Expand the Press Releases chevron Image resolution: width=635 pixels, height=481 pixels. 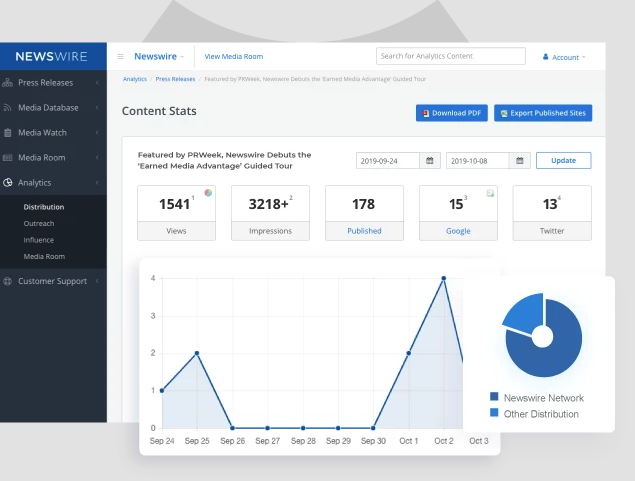[x=97, y=83]
